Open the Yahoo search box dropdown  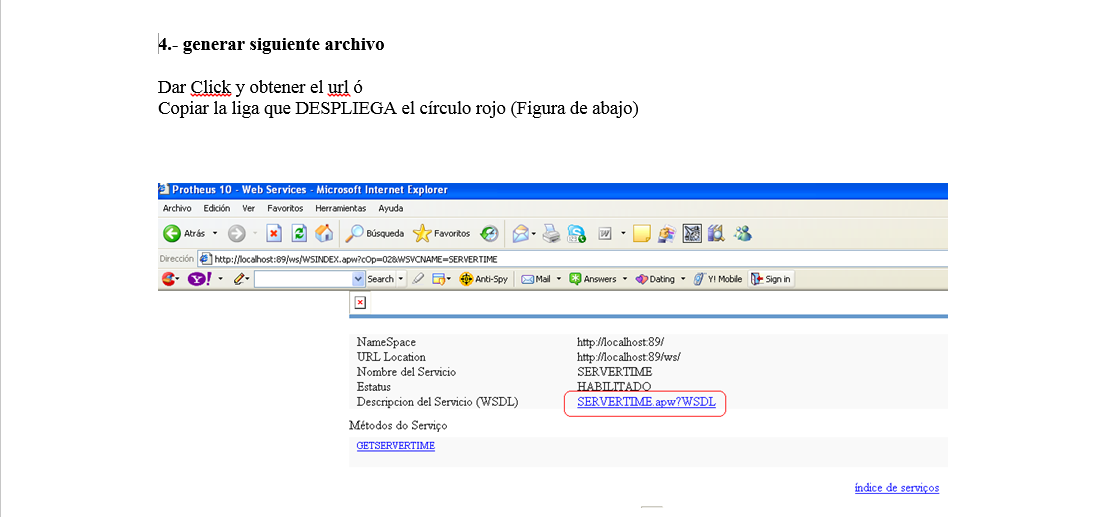coord(358,279)
